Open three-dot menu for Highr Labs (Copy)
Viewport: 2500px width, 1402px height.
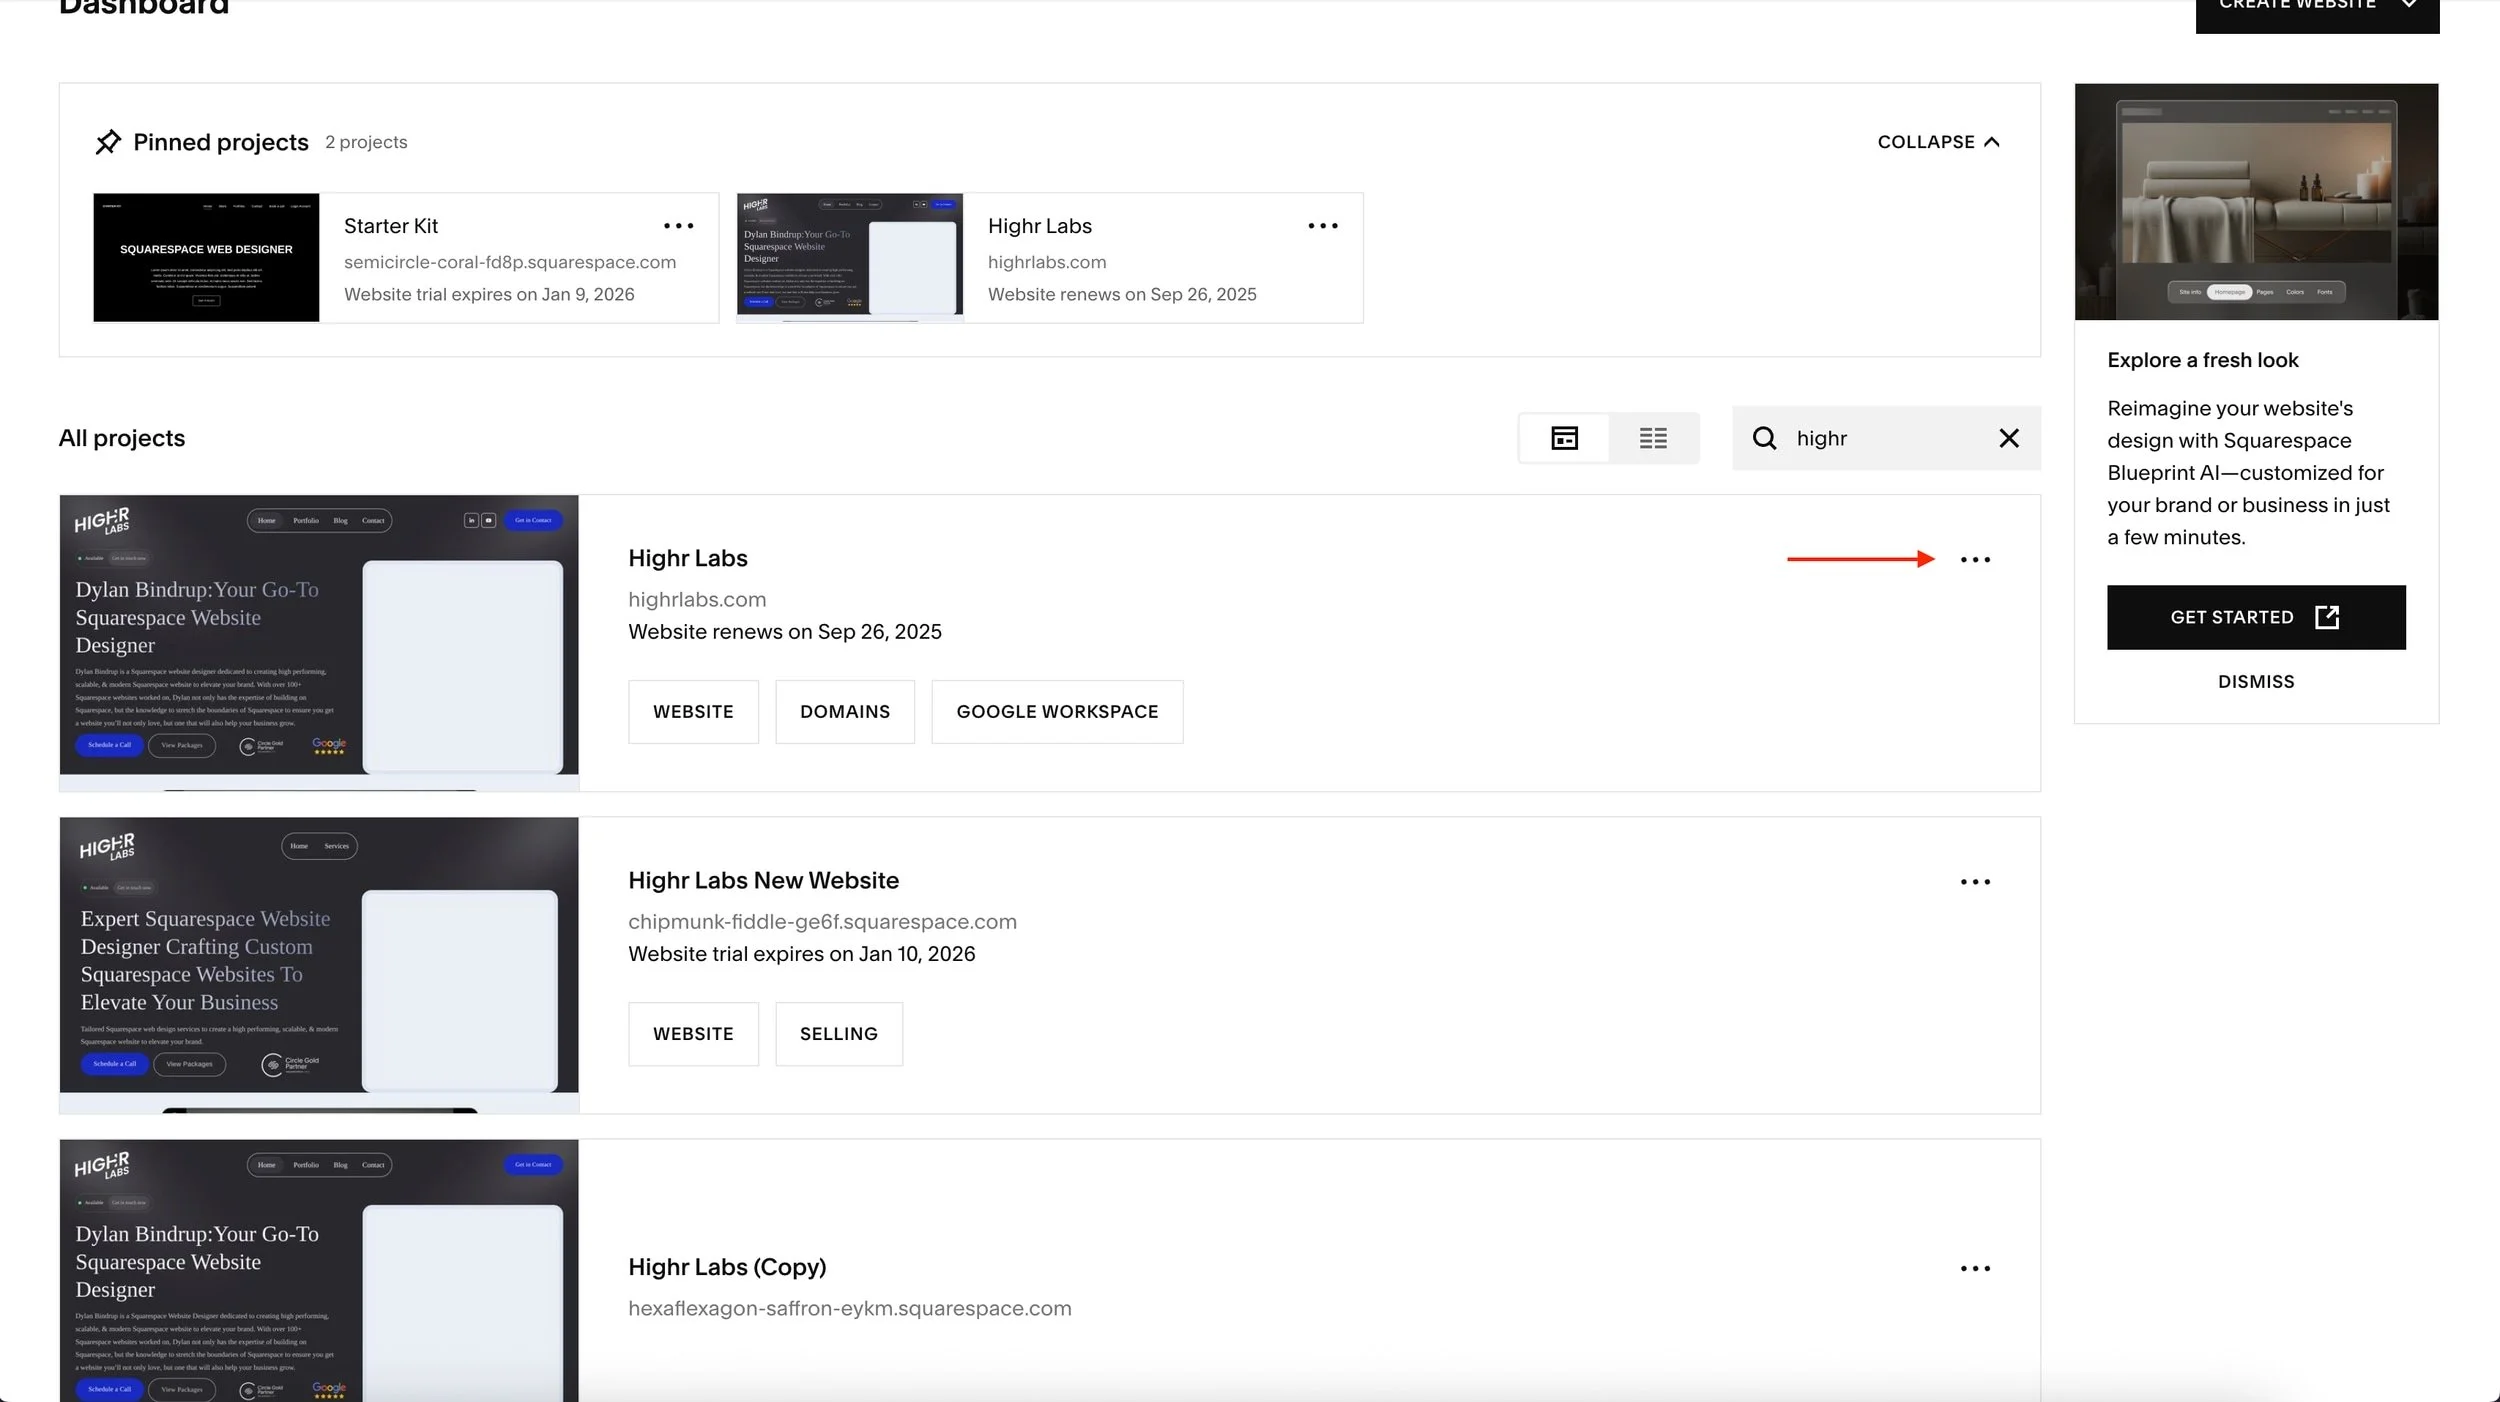click(1974, 1269)
